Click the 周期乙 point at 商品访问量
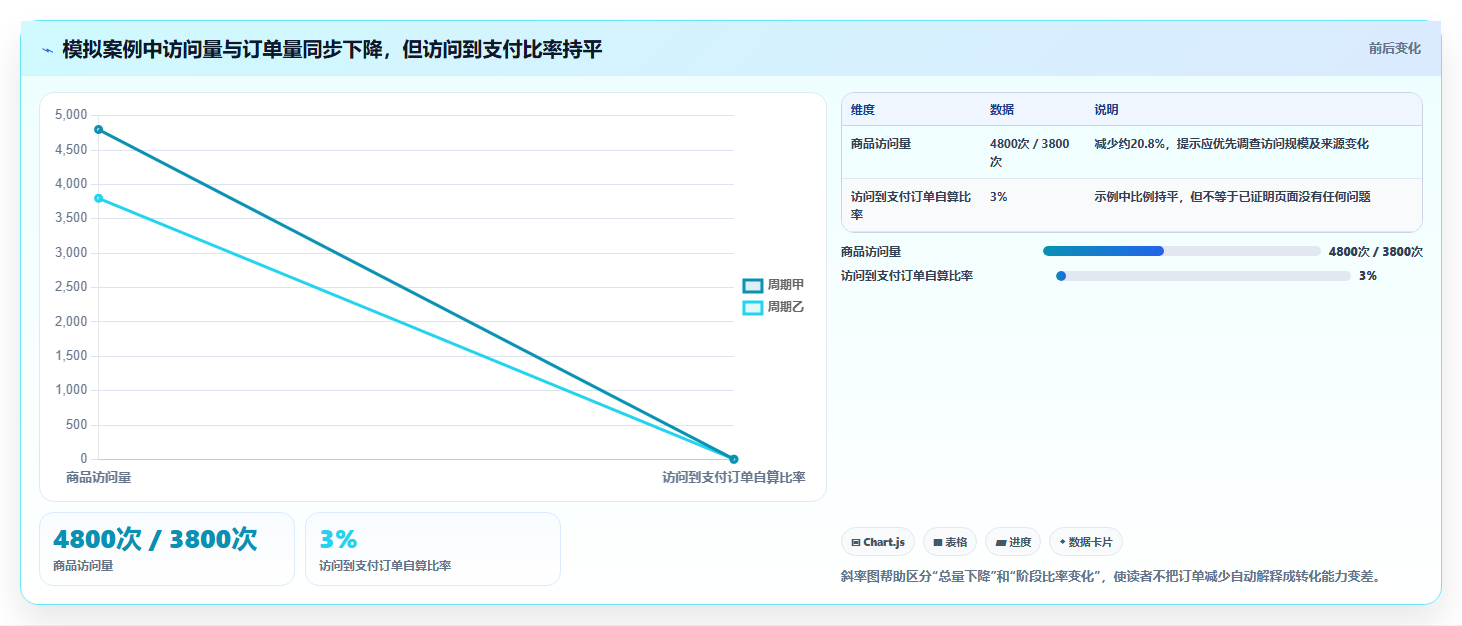 pyautogui.click(x=98, y=198)
